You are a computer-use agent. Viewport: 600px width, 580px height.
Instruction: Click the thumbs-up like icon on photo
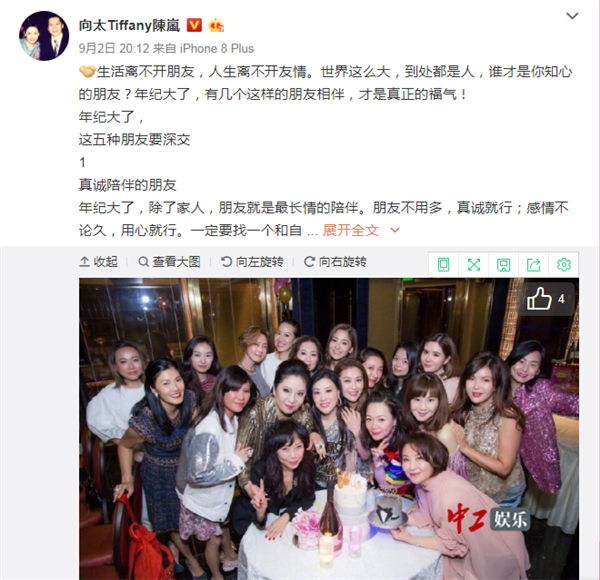(x=539, y=299)
